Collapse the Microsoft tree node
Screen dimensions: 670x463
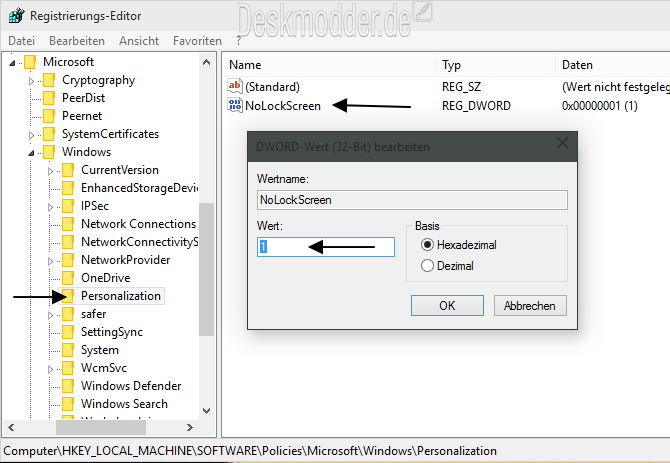[x=12, y=63]
